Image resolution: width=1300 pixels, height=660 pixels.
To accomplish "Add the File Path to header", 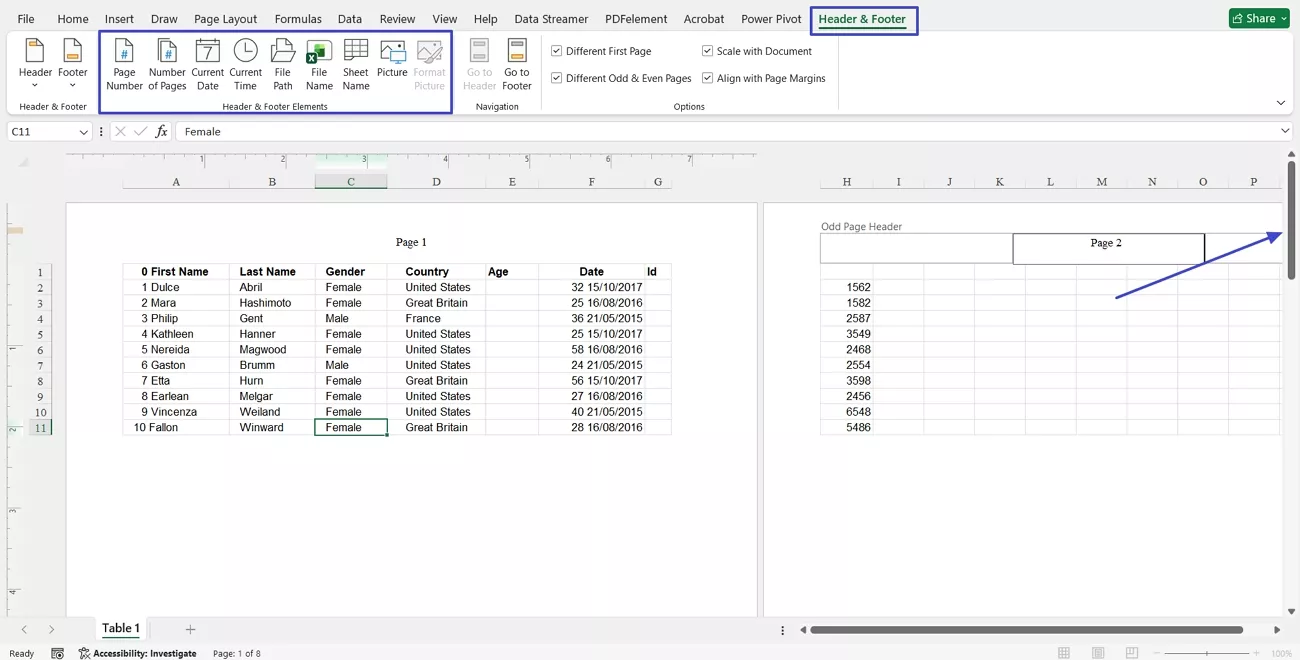I will (282, 62).
